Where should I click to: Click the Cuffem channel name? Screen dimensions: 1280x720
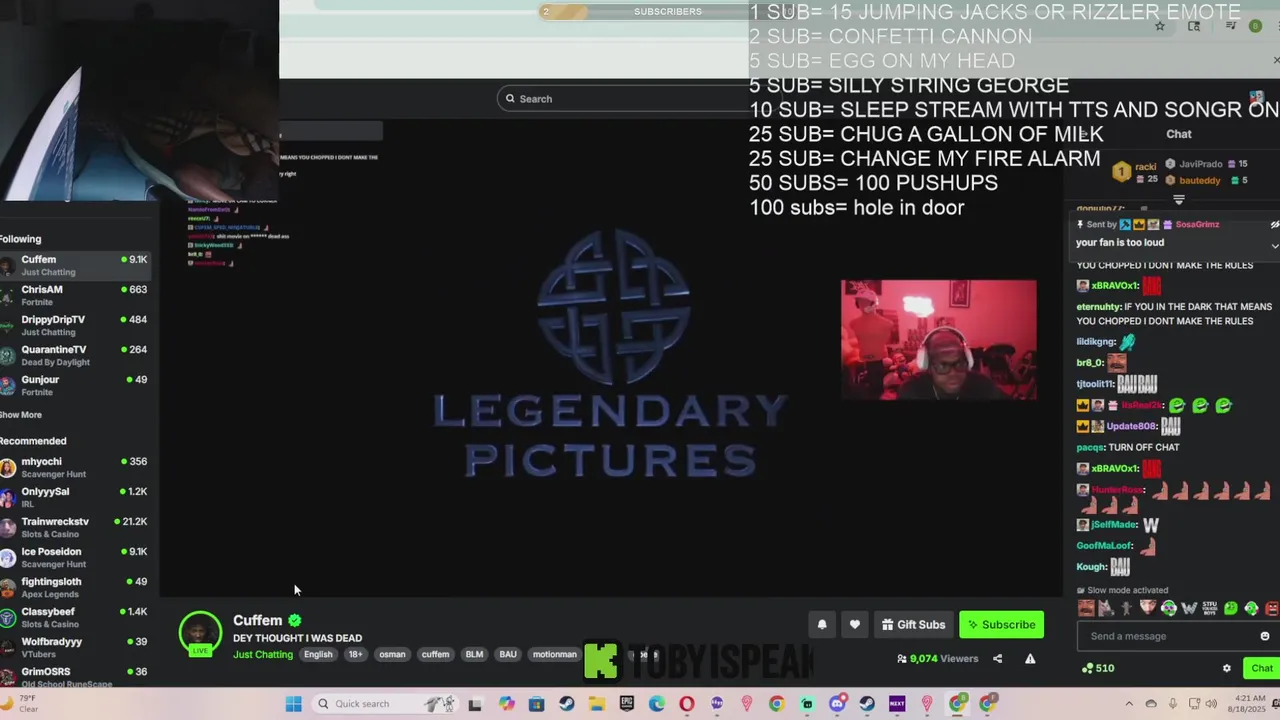[258, 620]
